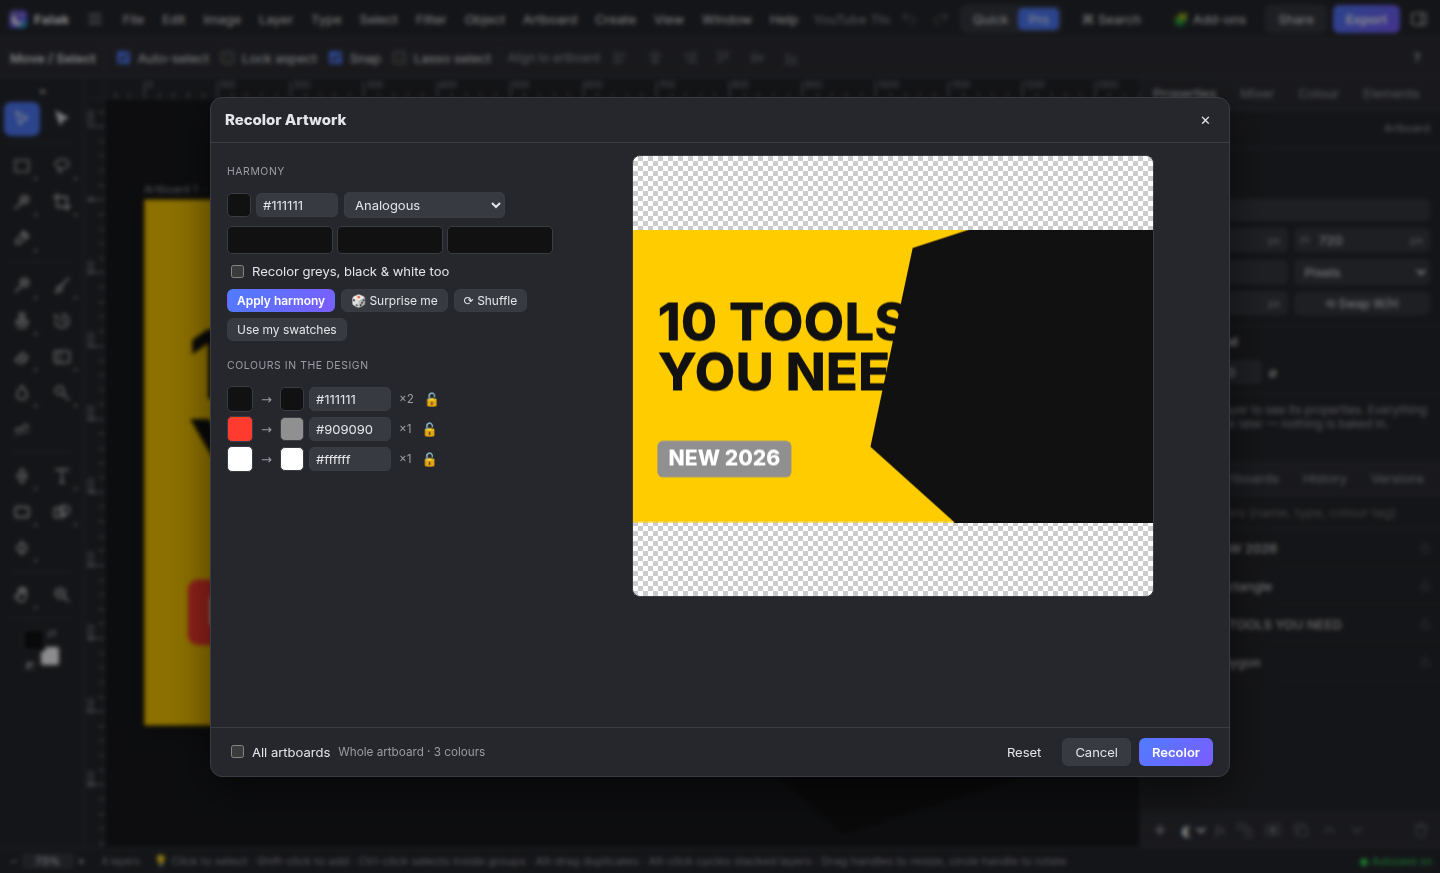Click the recolor preview thumbnail

tap(893, 376)
